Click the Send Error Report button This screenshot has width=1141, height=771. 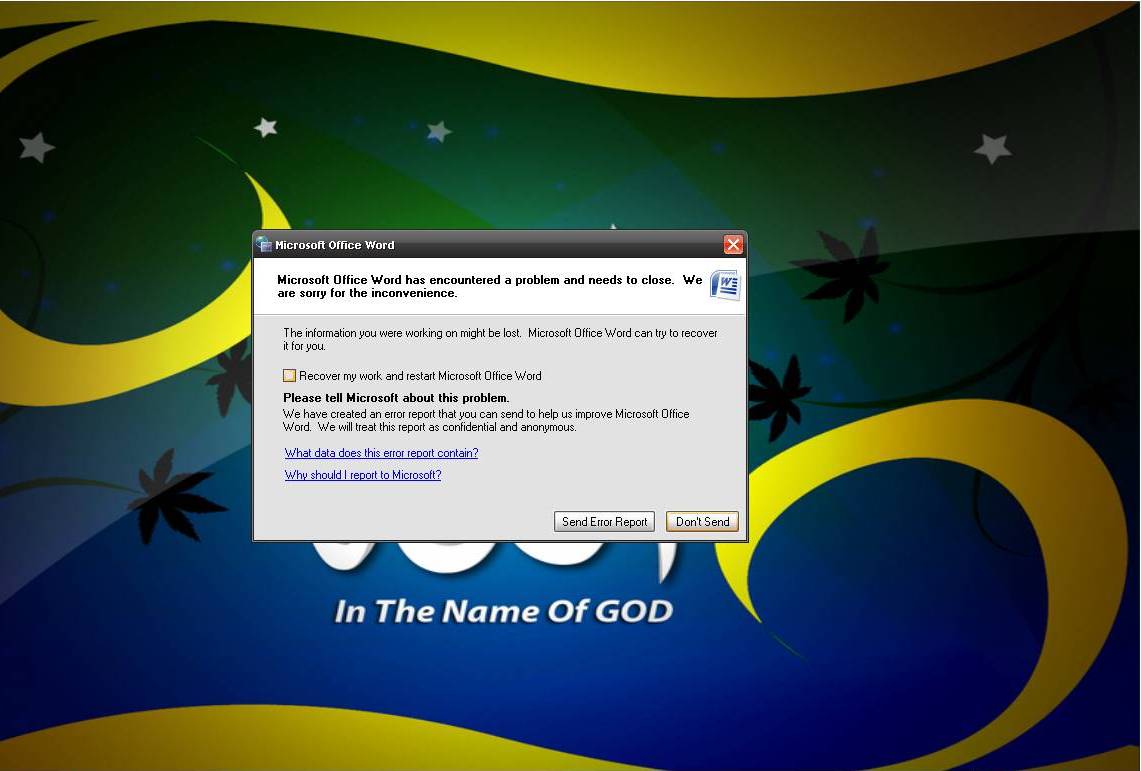604,522
